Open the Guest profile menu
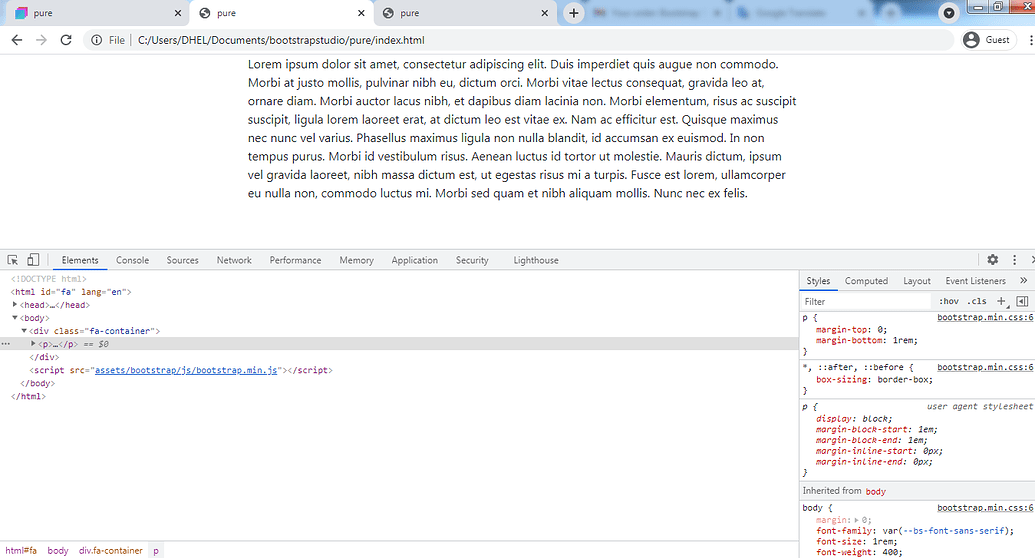This screenshot has height=558, width=1035. [987, 40]
